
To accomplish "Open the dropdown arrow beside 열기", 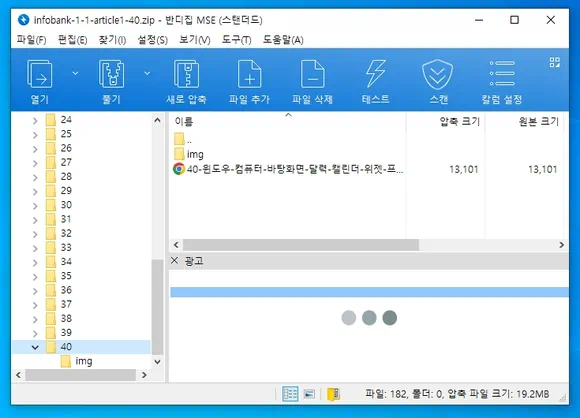I will click(75, 73).
